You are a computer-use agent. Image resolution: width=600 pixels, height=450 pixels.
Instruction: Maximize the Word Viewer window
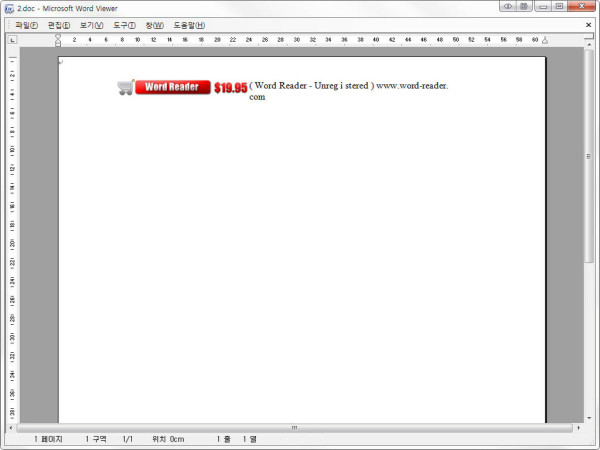[559, 6]
